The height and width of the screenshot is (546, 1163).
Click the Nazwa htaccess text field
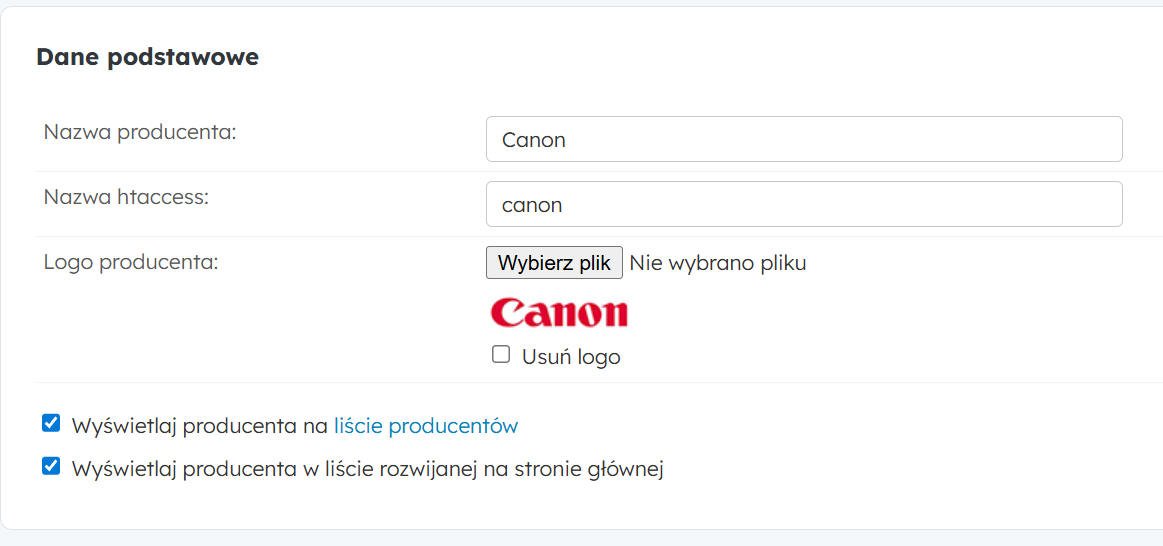(x=803, y=204)
